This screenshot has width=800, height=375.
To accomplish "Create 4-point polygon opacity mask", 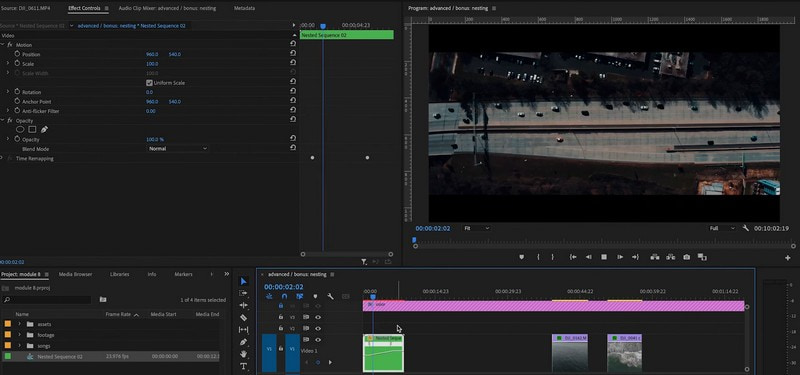I will [x=32, y=130].
